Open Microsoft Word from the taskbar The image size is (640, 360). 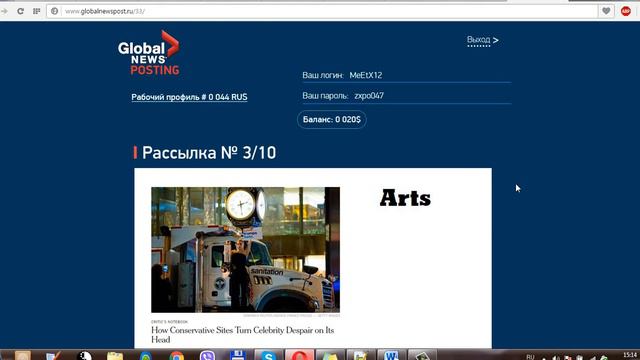[391, 356]
